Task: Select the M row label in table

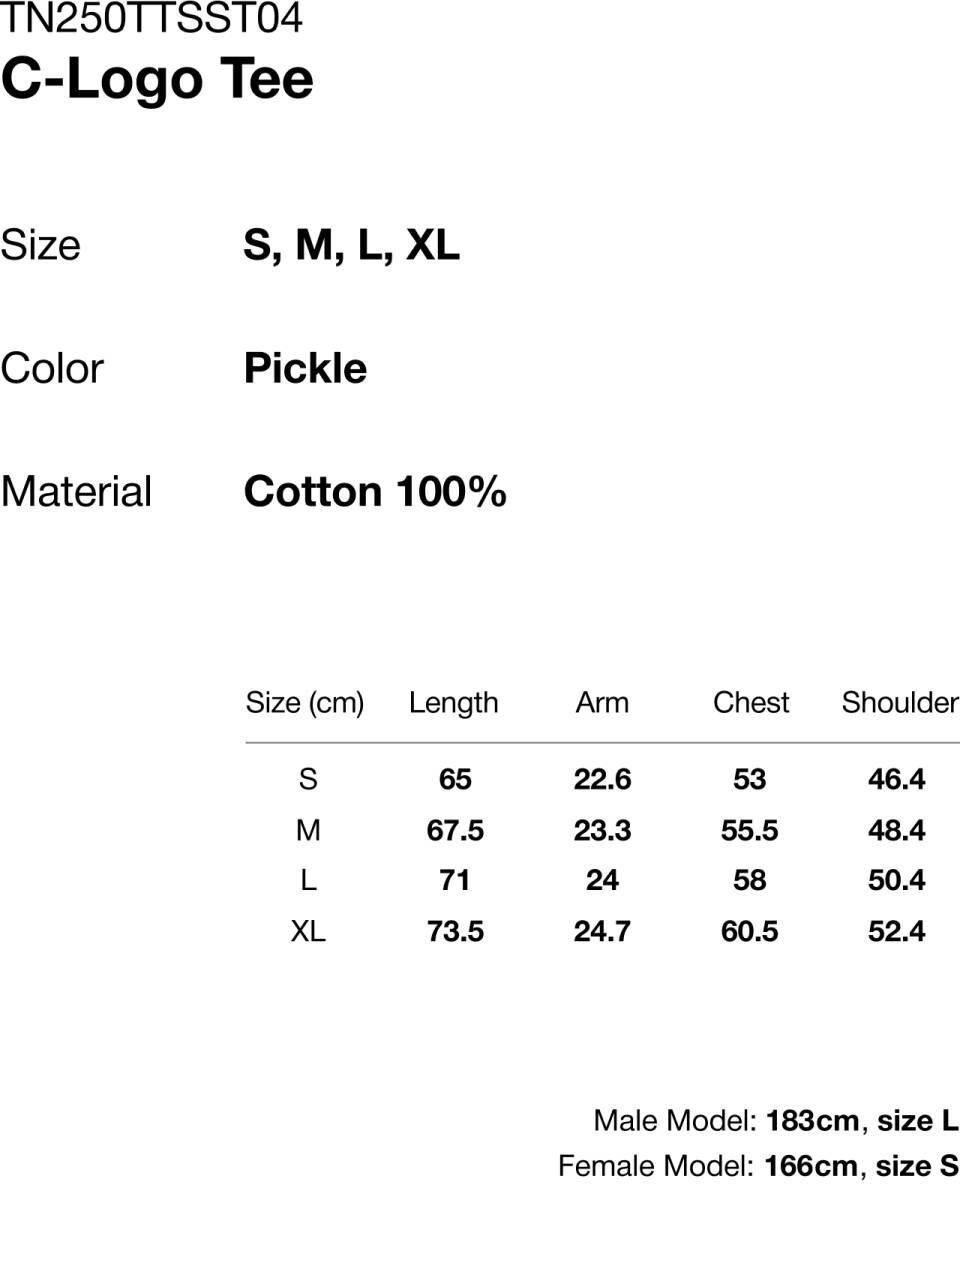Action: click(x=308, y=830)
